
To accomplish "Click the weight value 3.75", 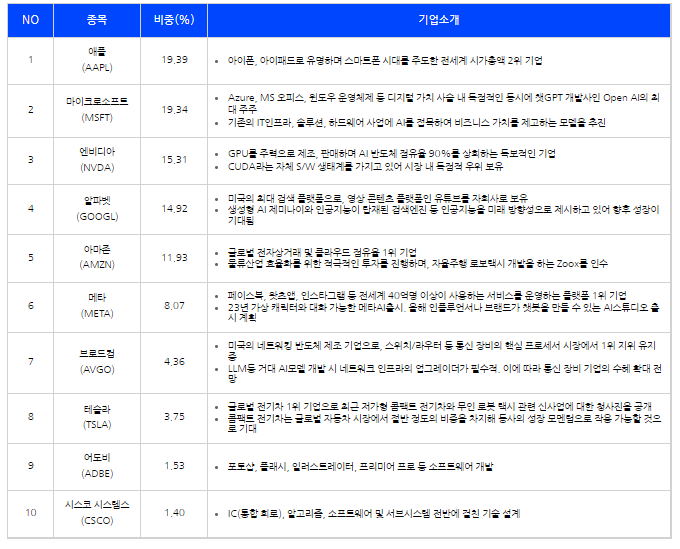I will tap(174, 417).
